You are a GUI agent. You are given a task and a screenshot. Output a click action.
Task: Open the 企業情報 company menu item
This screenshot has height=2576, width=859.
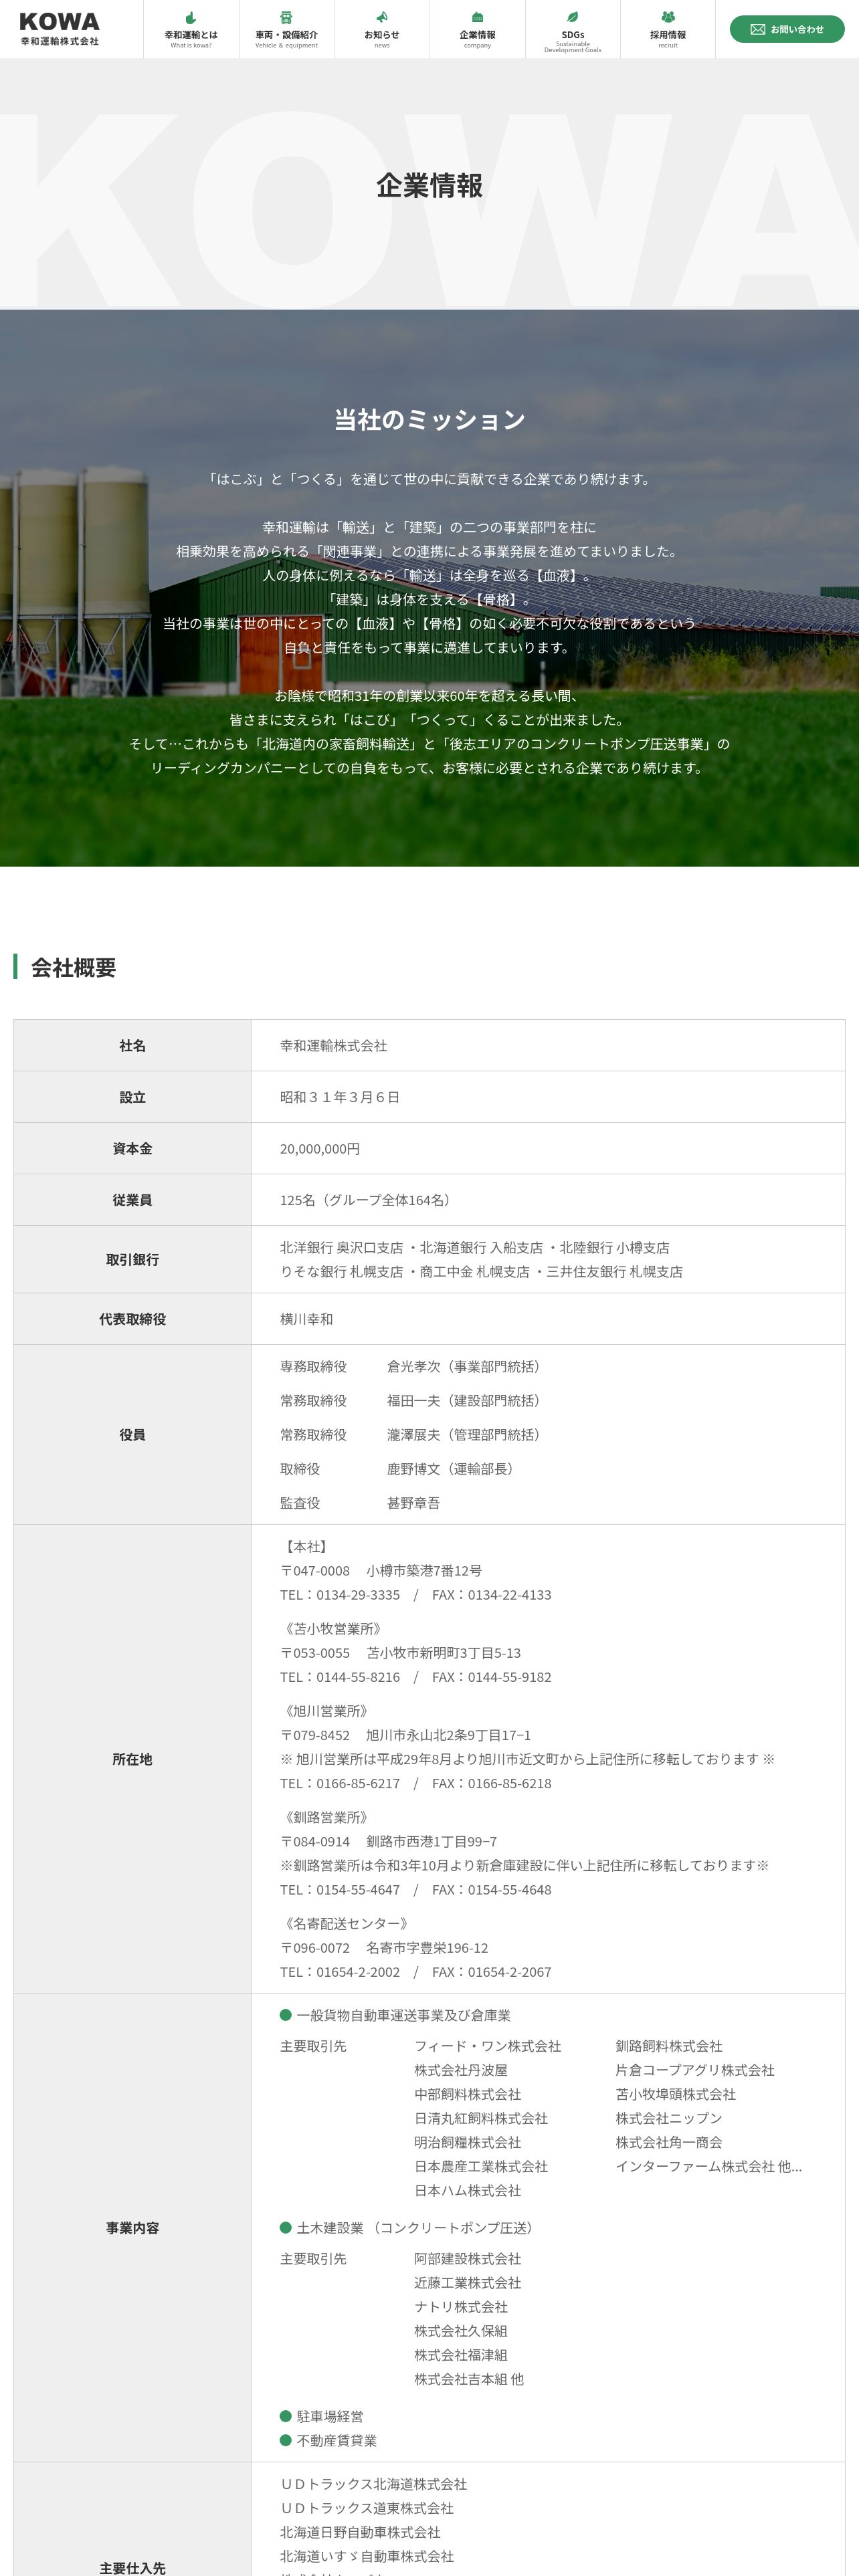pos(477,29)
